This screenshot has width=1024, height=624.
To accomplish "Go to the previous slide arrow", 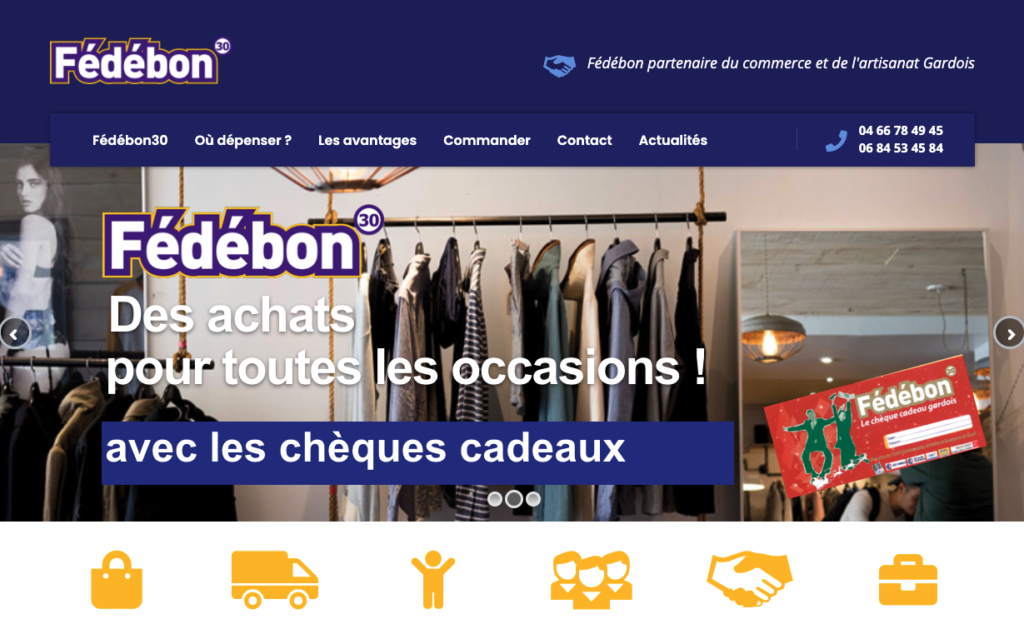I will tap(14, 334).
